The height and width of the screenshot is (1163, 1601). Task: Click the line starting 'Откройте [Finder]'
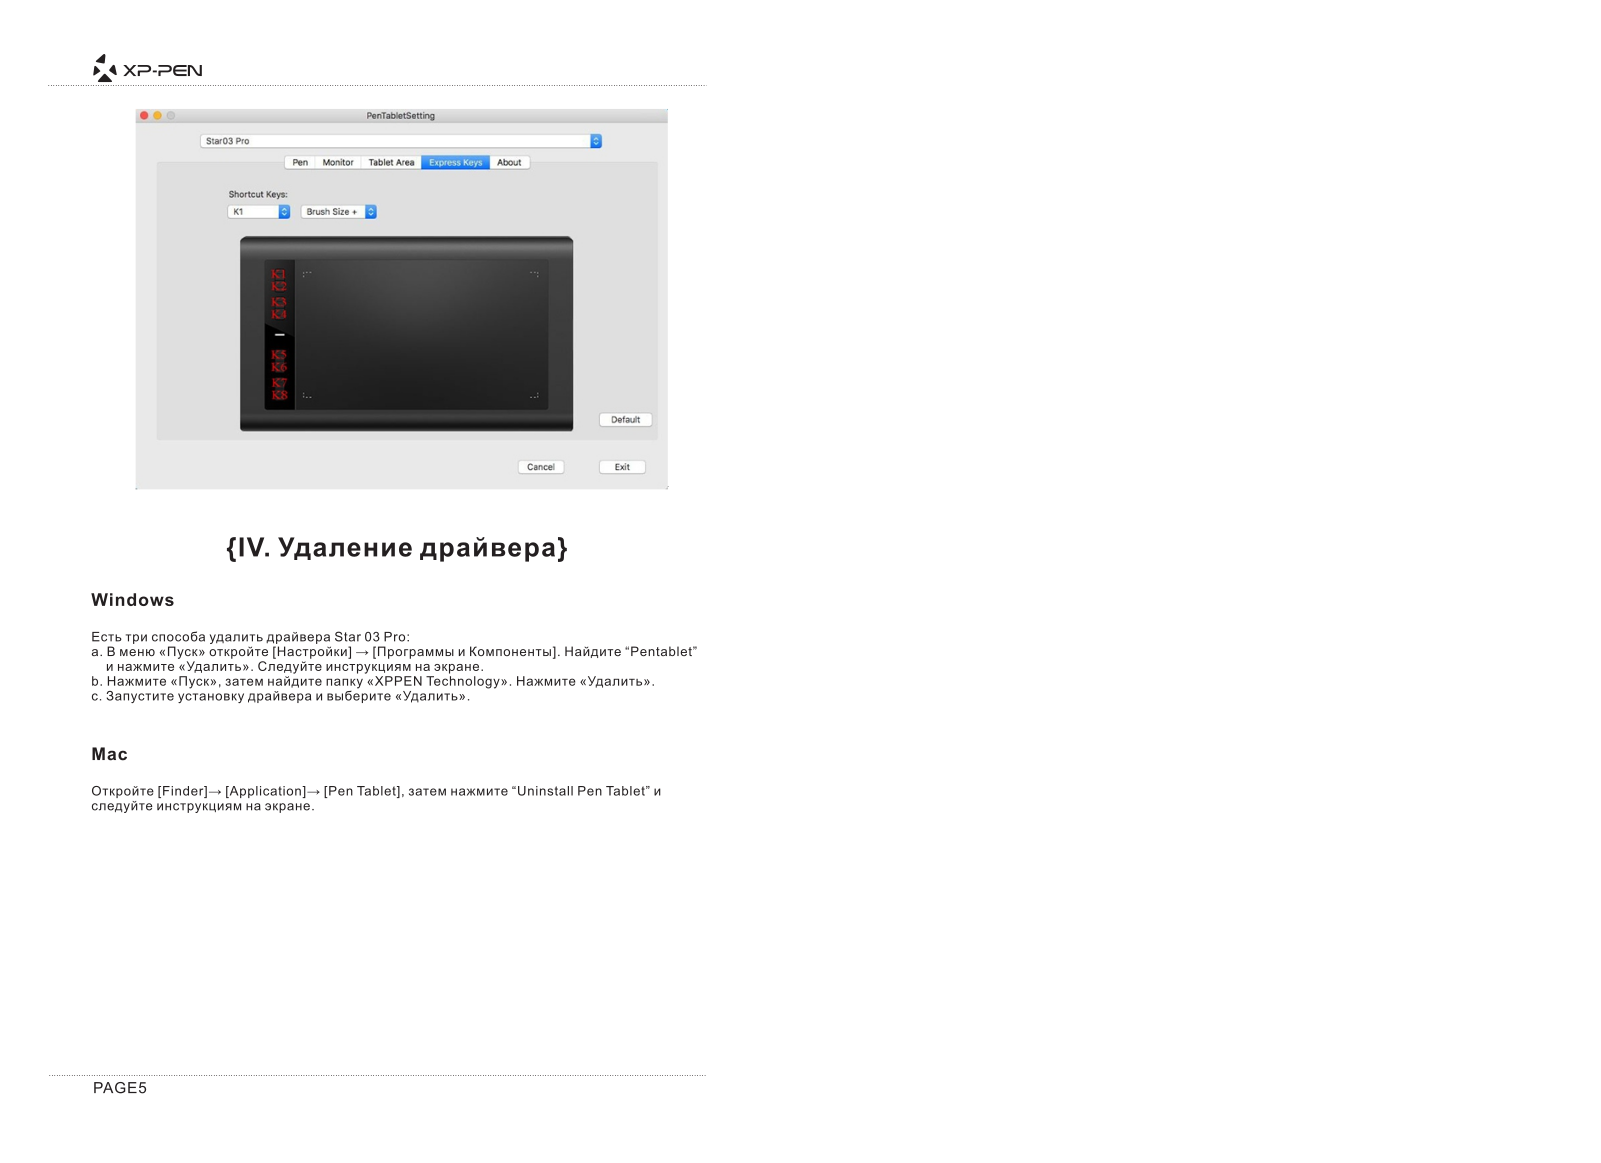pos(376,791)
